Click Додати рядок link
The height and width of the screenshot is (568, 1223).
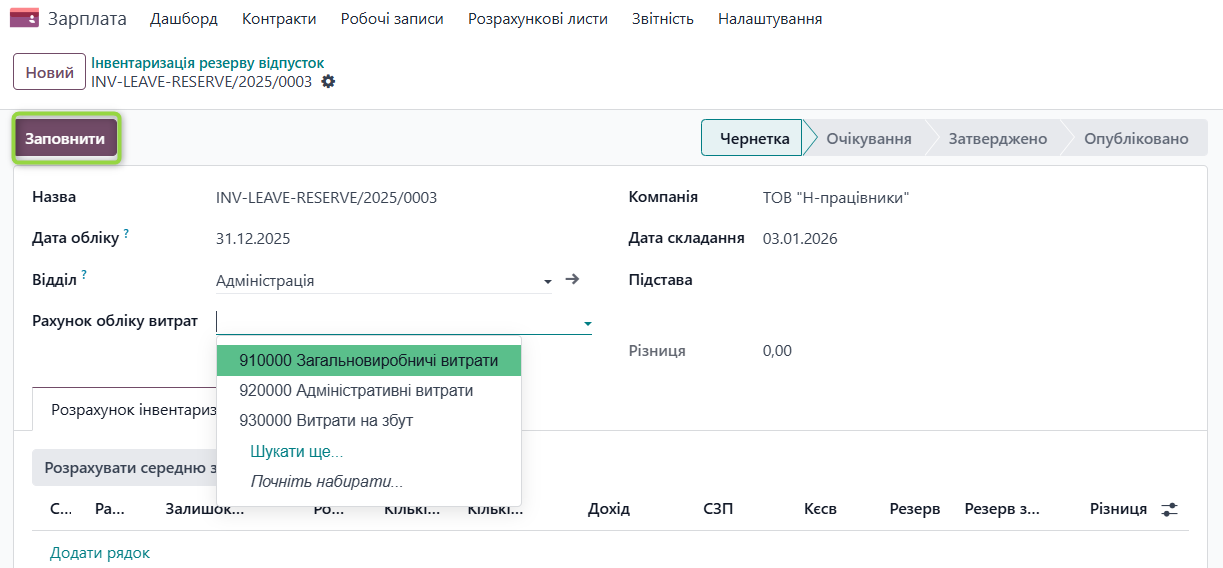[100, 553]
